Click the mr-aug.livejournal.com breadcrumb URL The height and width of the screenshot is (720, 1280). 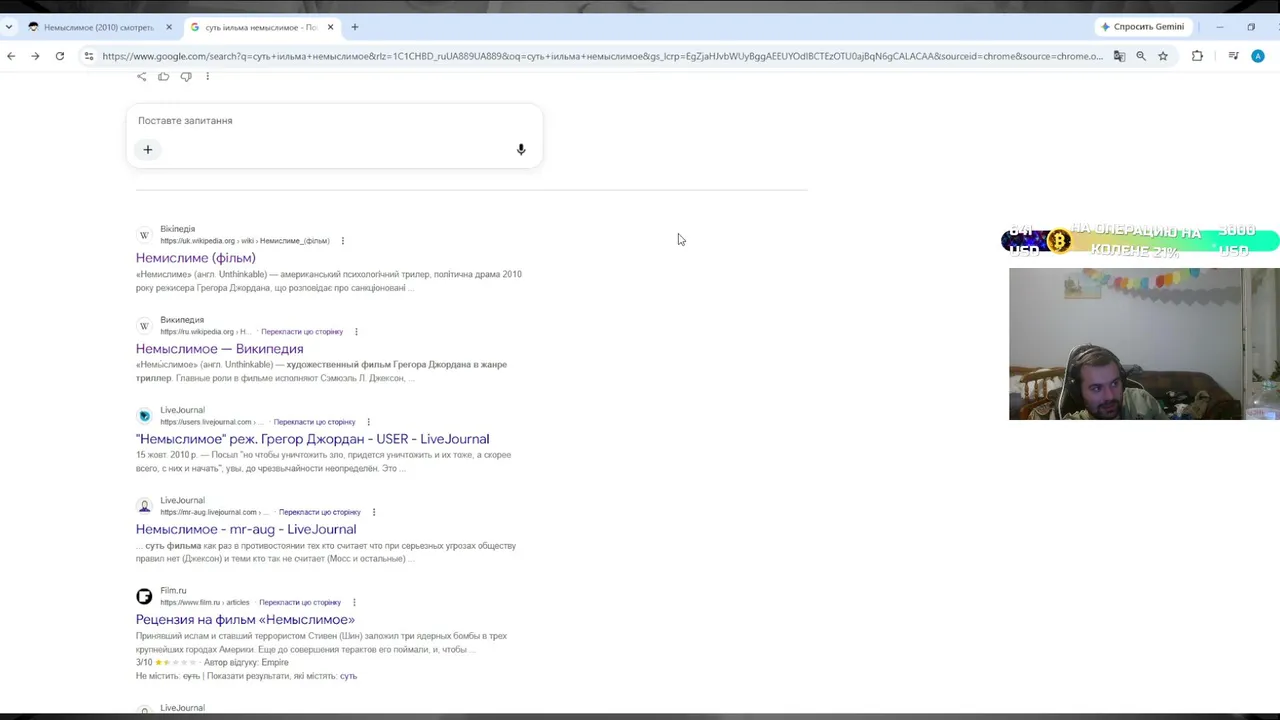coord(214,512)
